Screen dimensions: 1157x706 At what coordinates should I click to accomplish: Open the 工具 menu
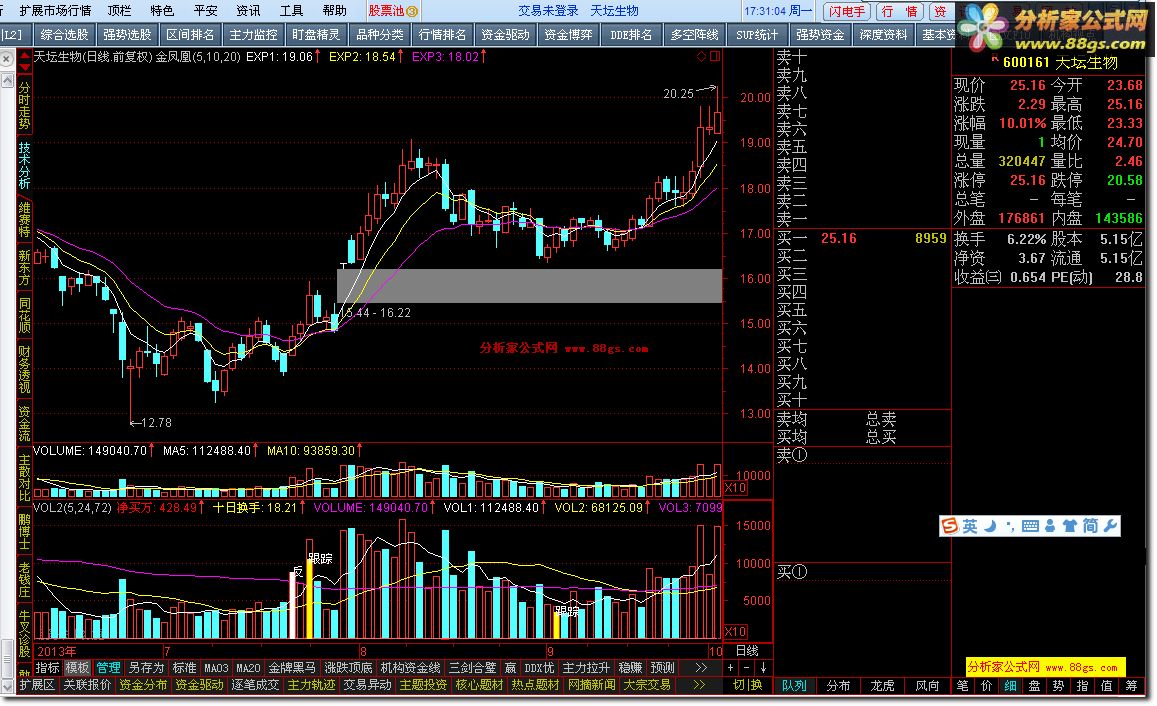[x=291, y=10]
